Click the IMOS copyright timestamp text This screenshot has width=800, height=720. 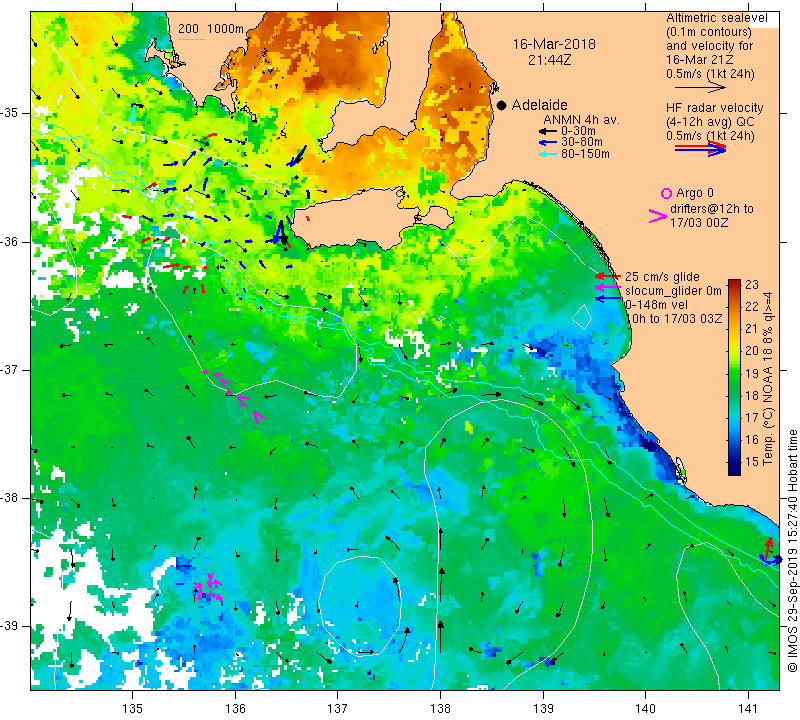792,550
